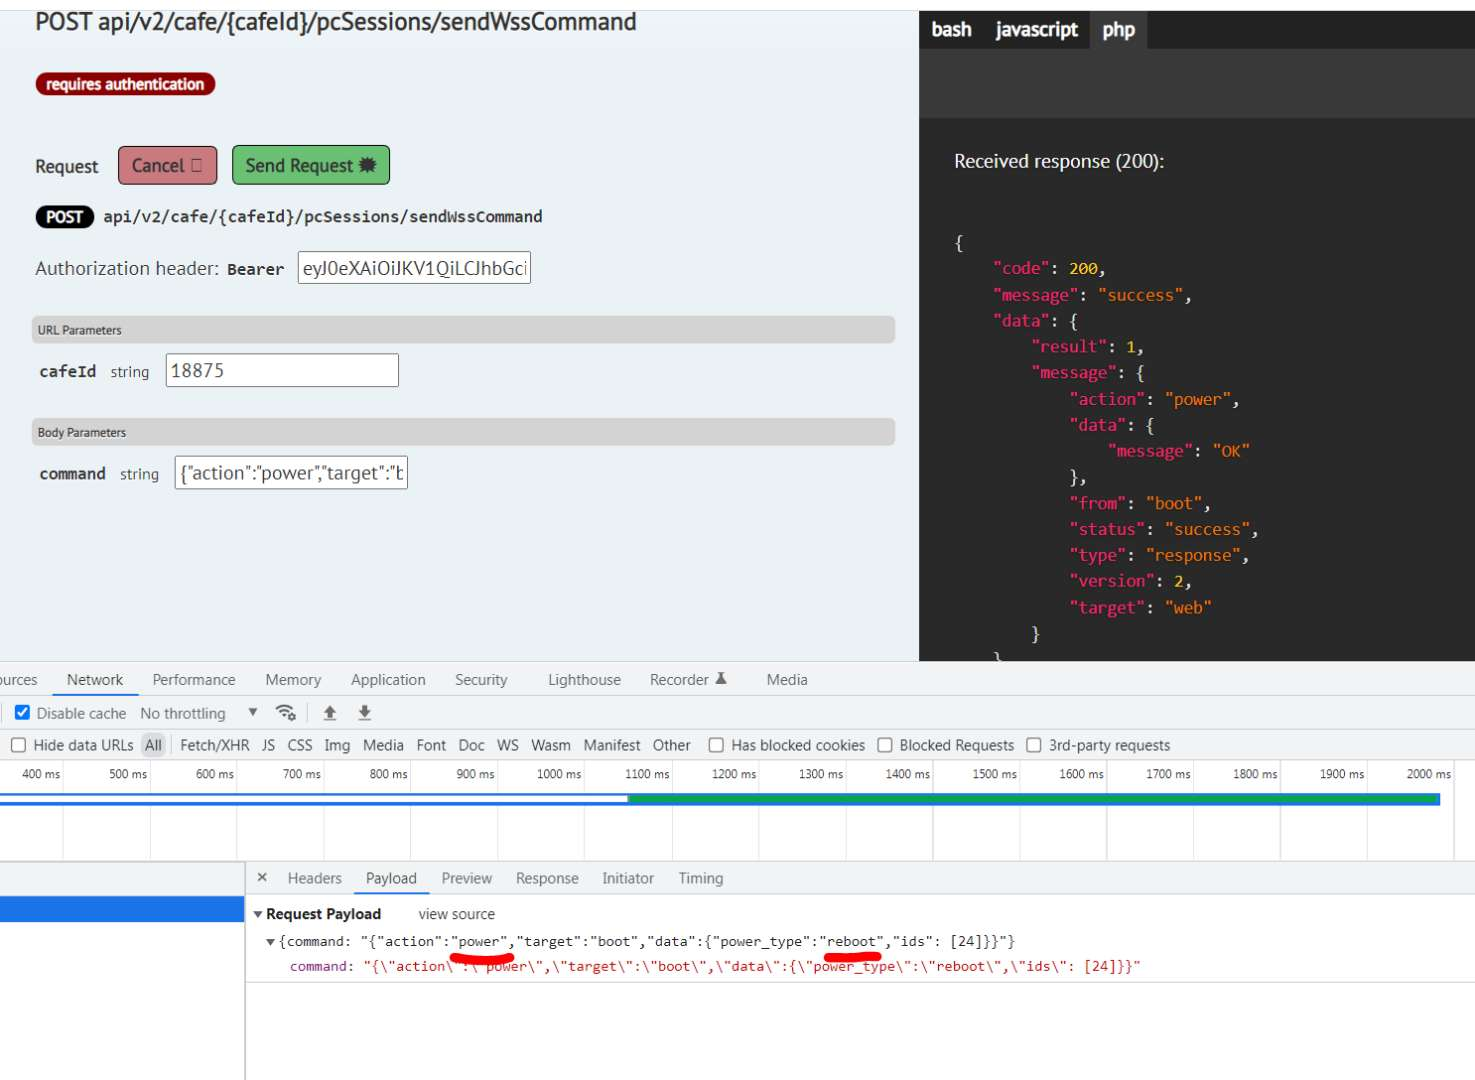1475x1080 pixels.
Task: Click into the cafeId input field
Action: point(282,371)
